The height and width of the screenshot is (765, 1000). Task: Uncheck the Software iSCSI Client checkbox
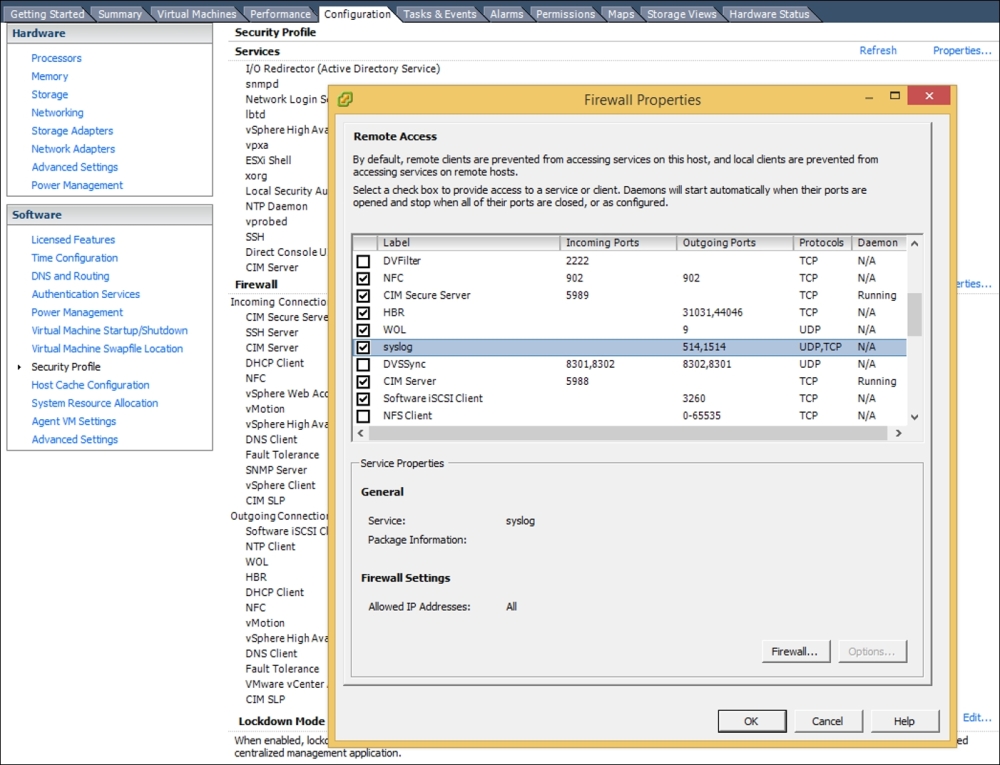363,399
